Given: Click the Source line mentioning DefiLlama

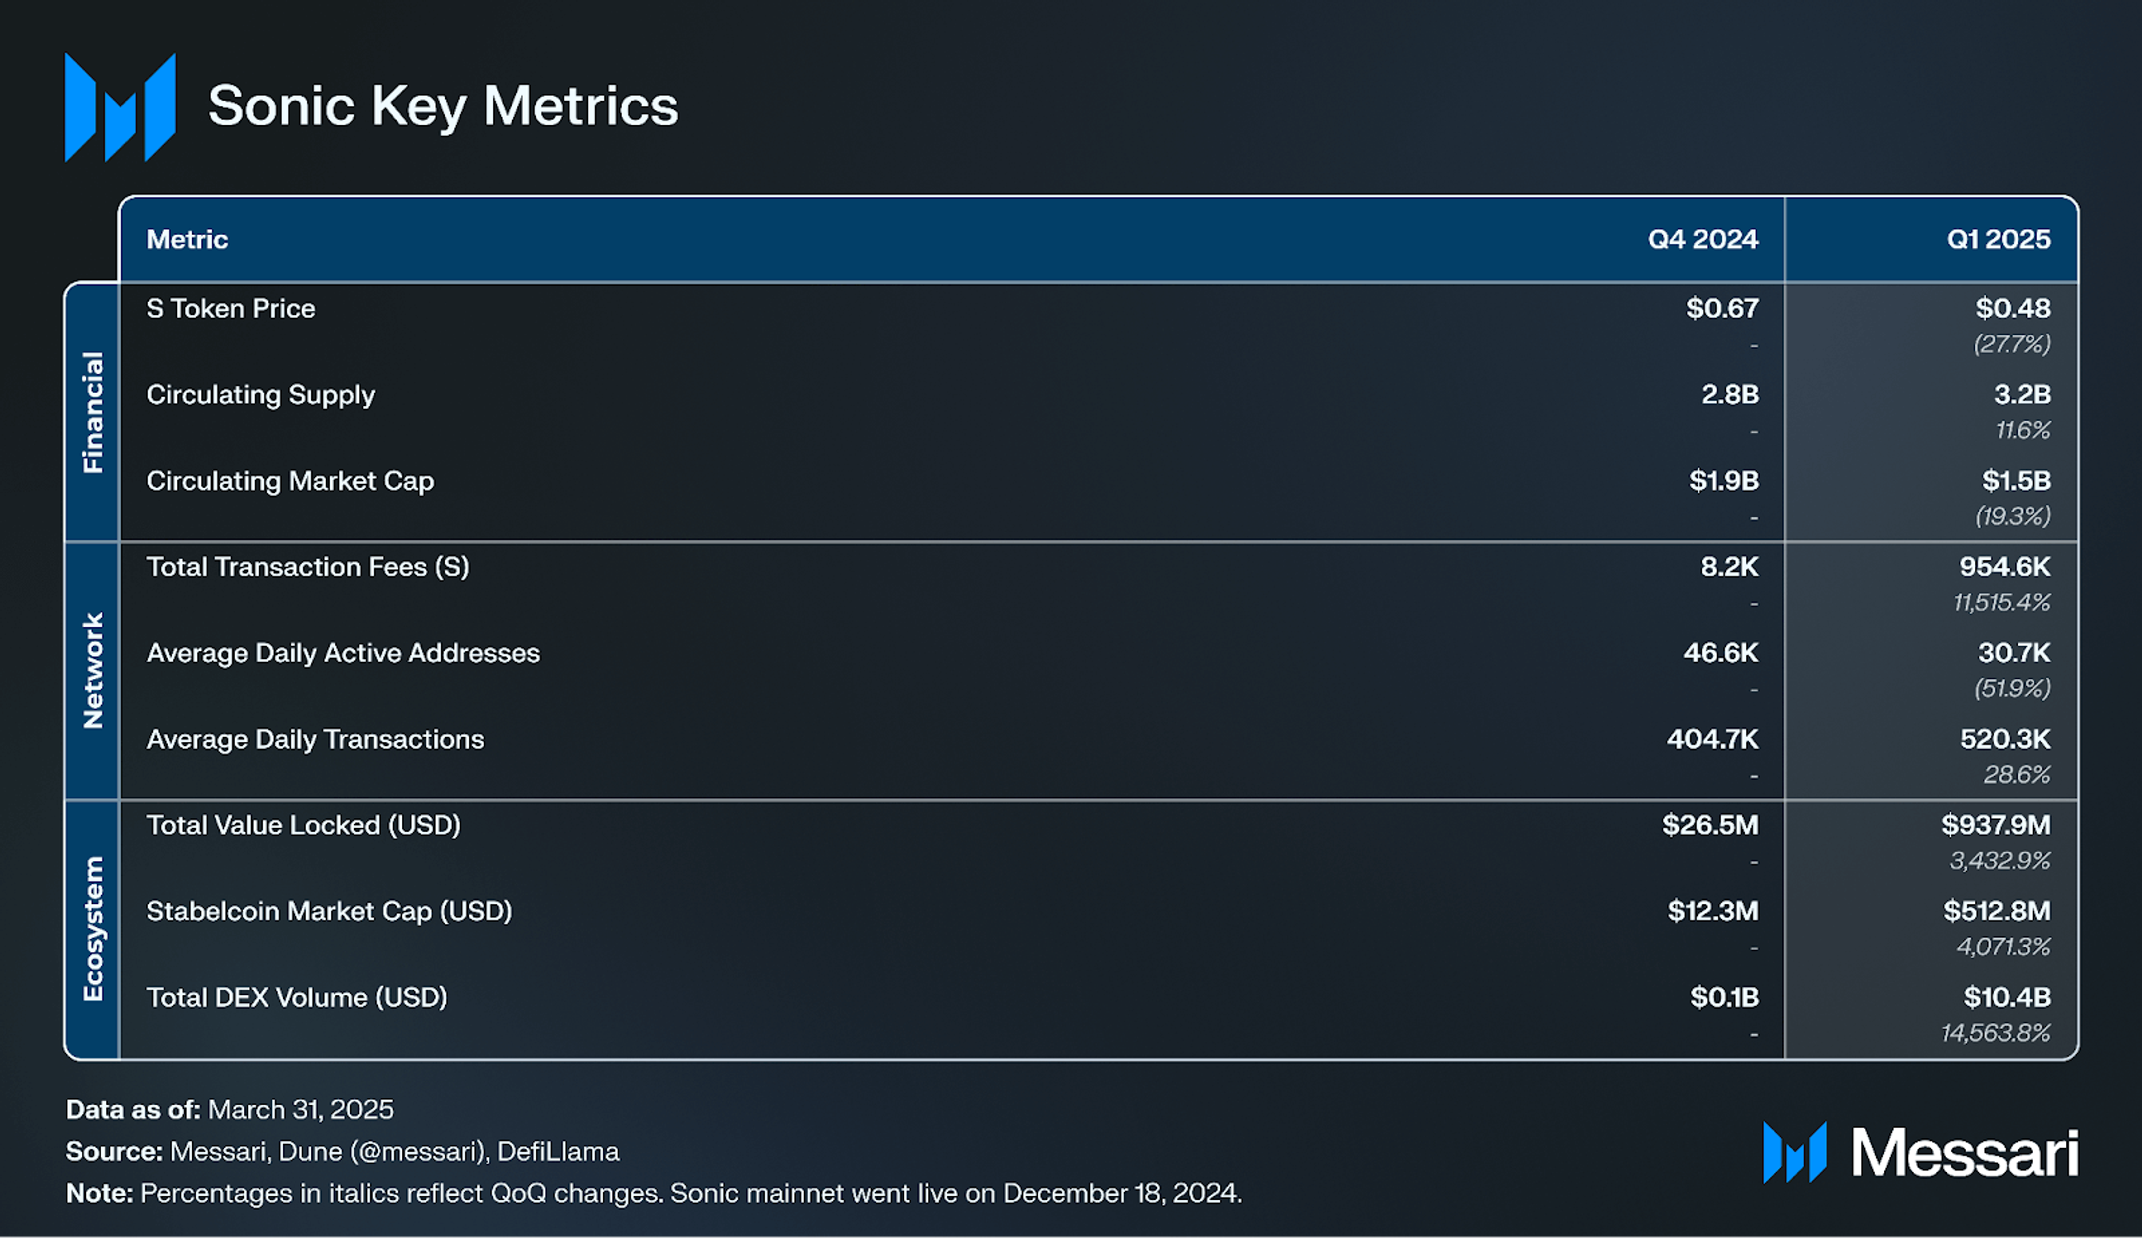Looking at the screenshot, I should click(343, 1152).
